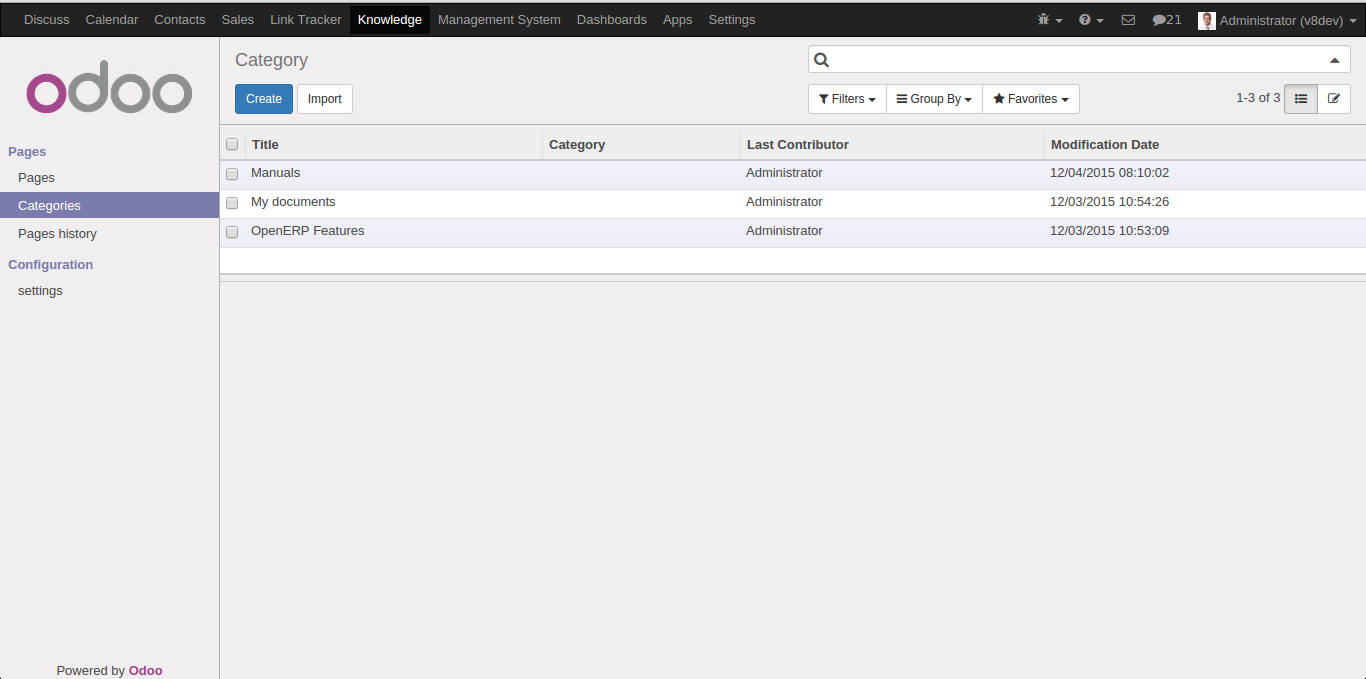Check the My documents row checkbox

[x=232, y=203]
